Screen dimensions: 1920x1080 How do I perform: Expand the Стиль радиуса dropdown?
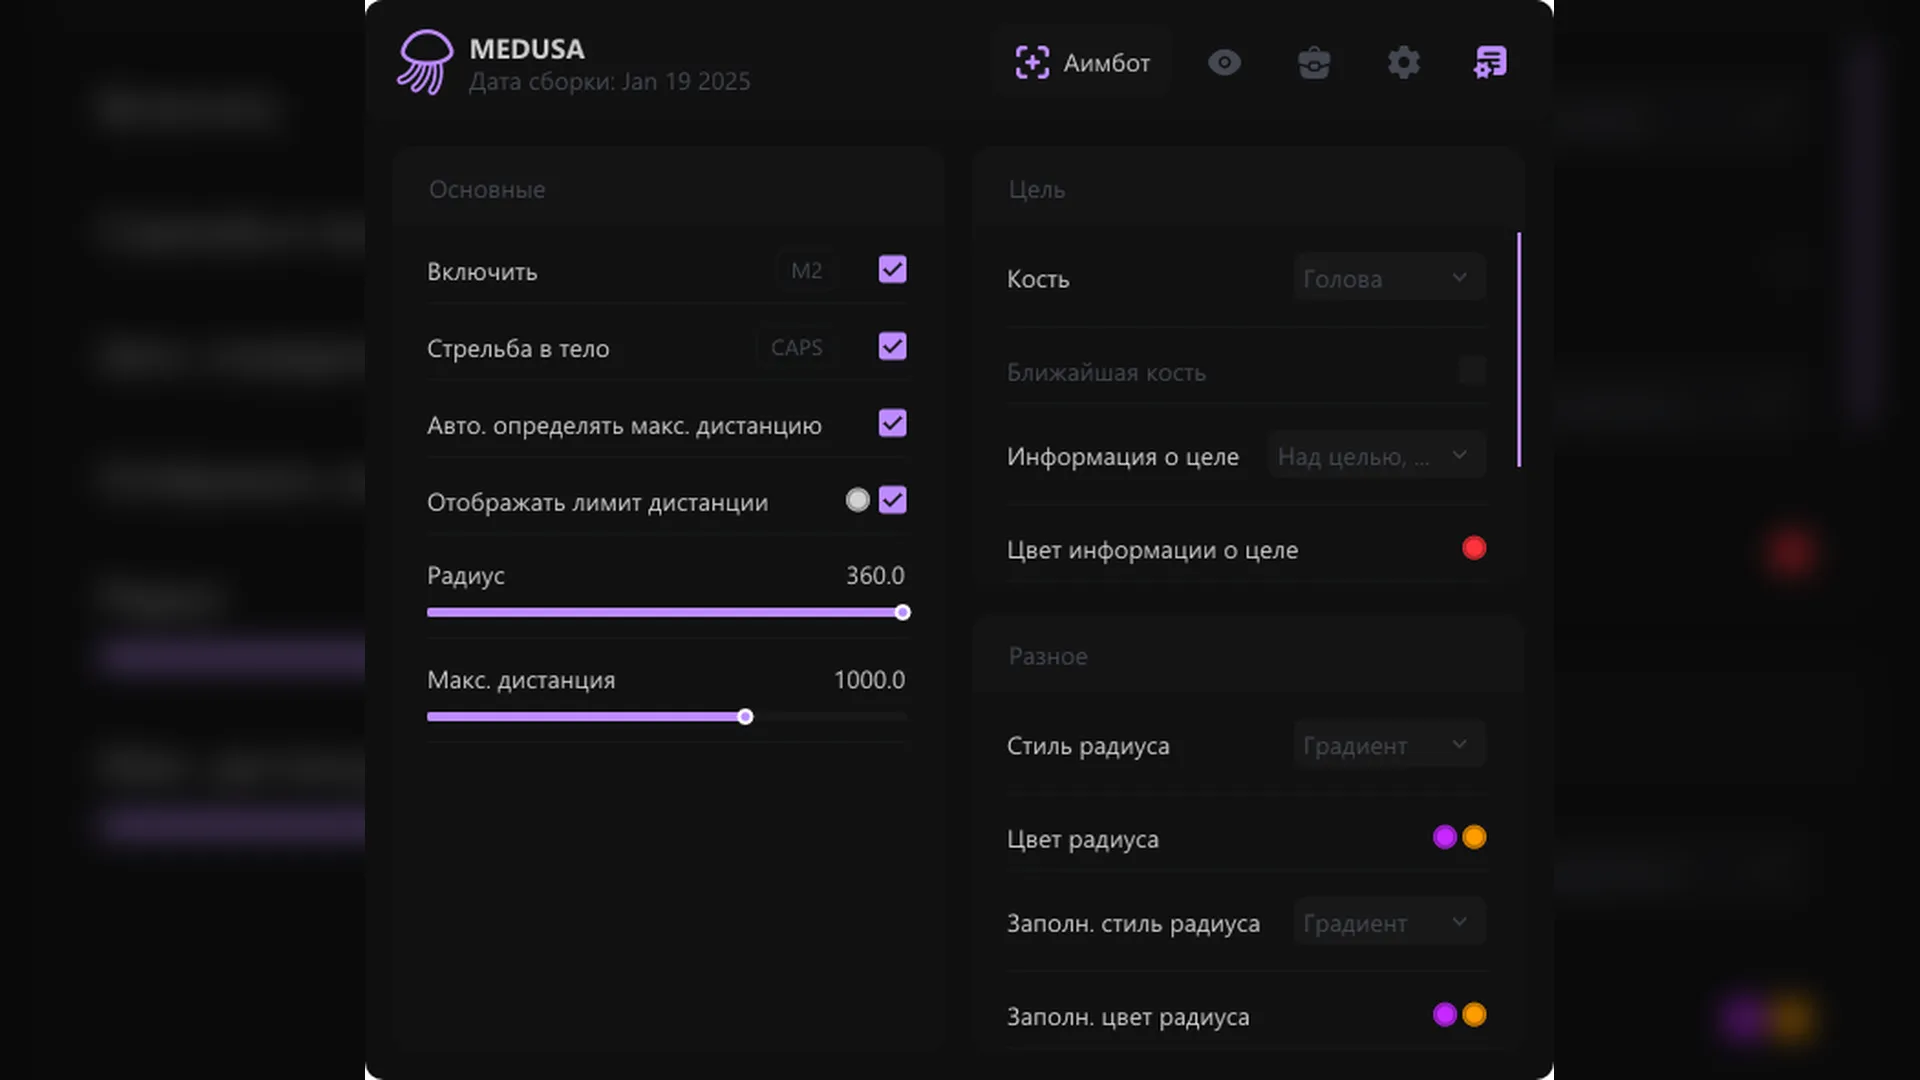(1388, 745)
